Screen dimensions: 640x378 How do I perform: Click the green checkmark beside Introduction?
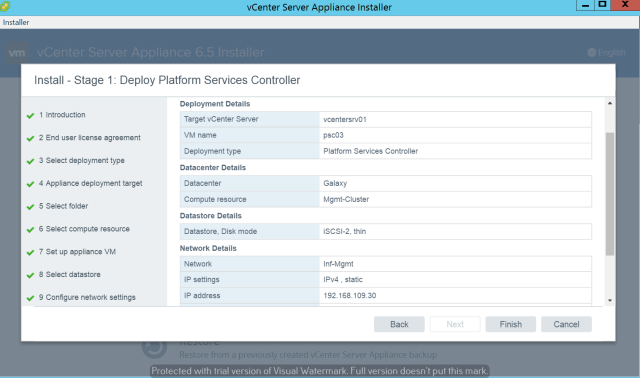click(x=30, y=116)
